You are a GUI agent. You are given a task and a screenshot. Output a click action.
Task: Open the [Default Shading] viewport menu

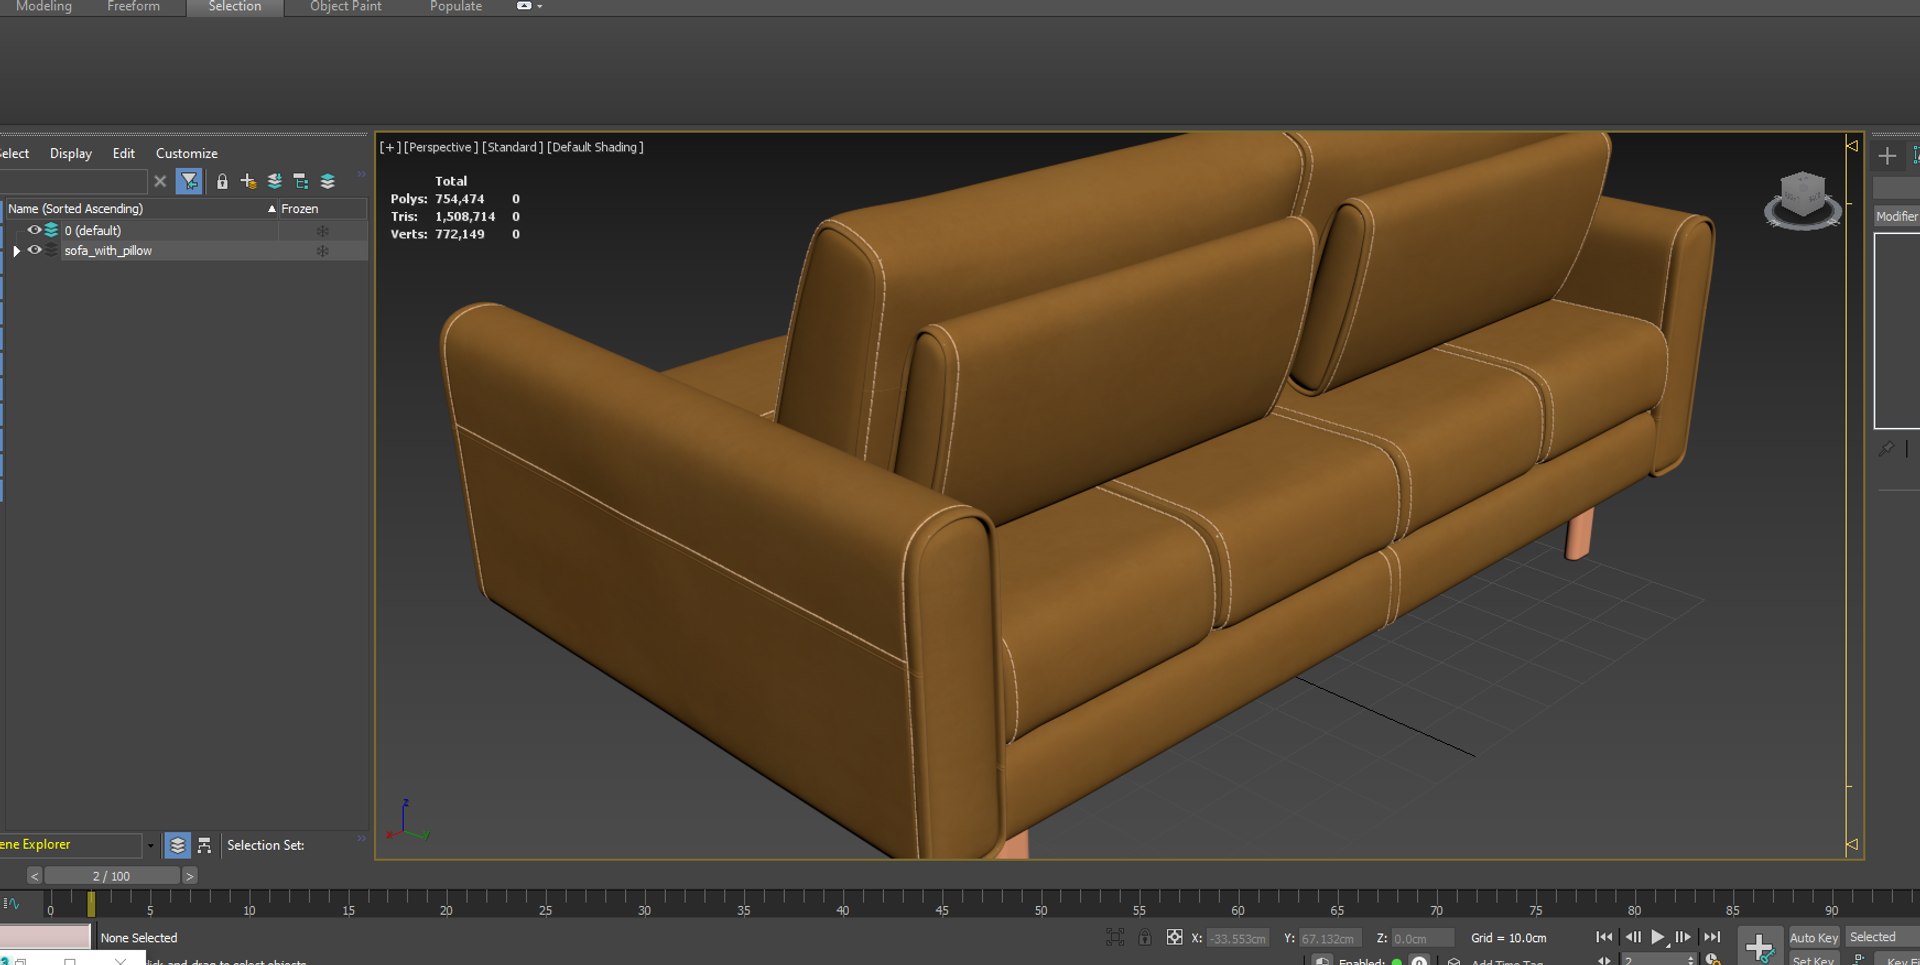point(595,147)
